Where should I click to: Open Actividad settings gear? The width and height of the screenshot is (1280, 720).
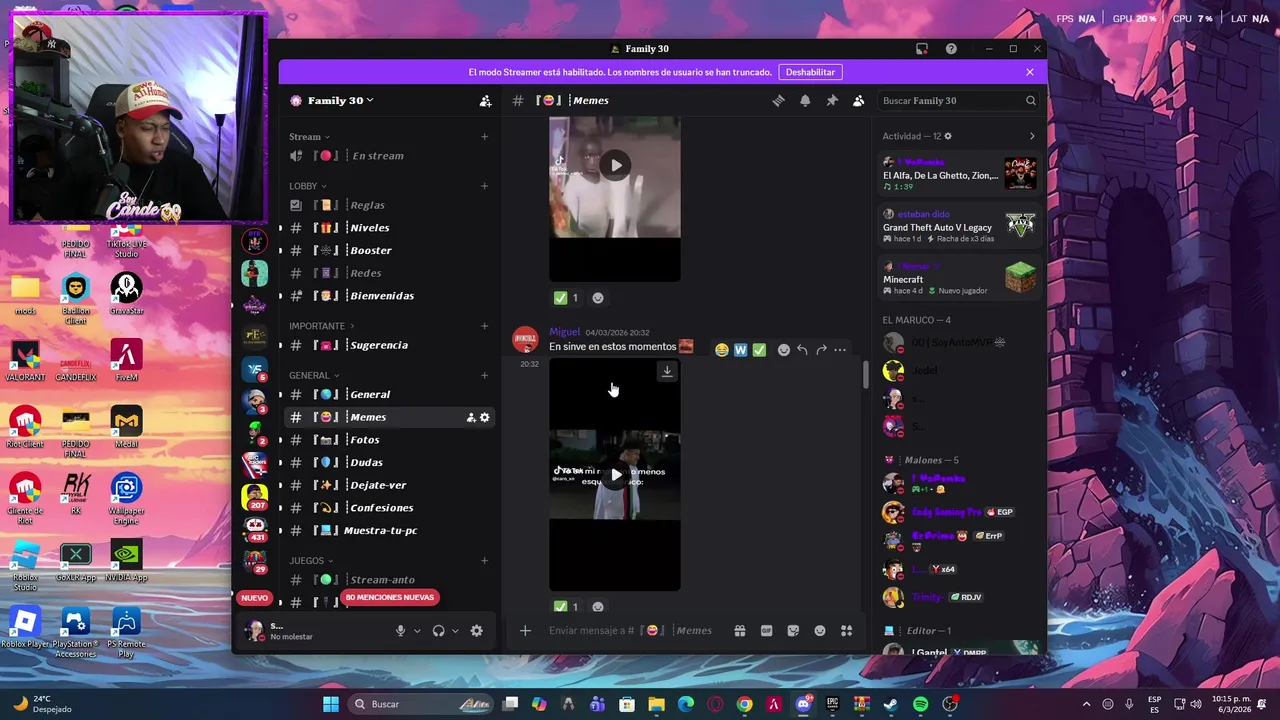coord(948,136)
